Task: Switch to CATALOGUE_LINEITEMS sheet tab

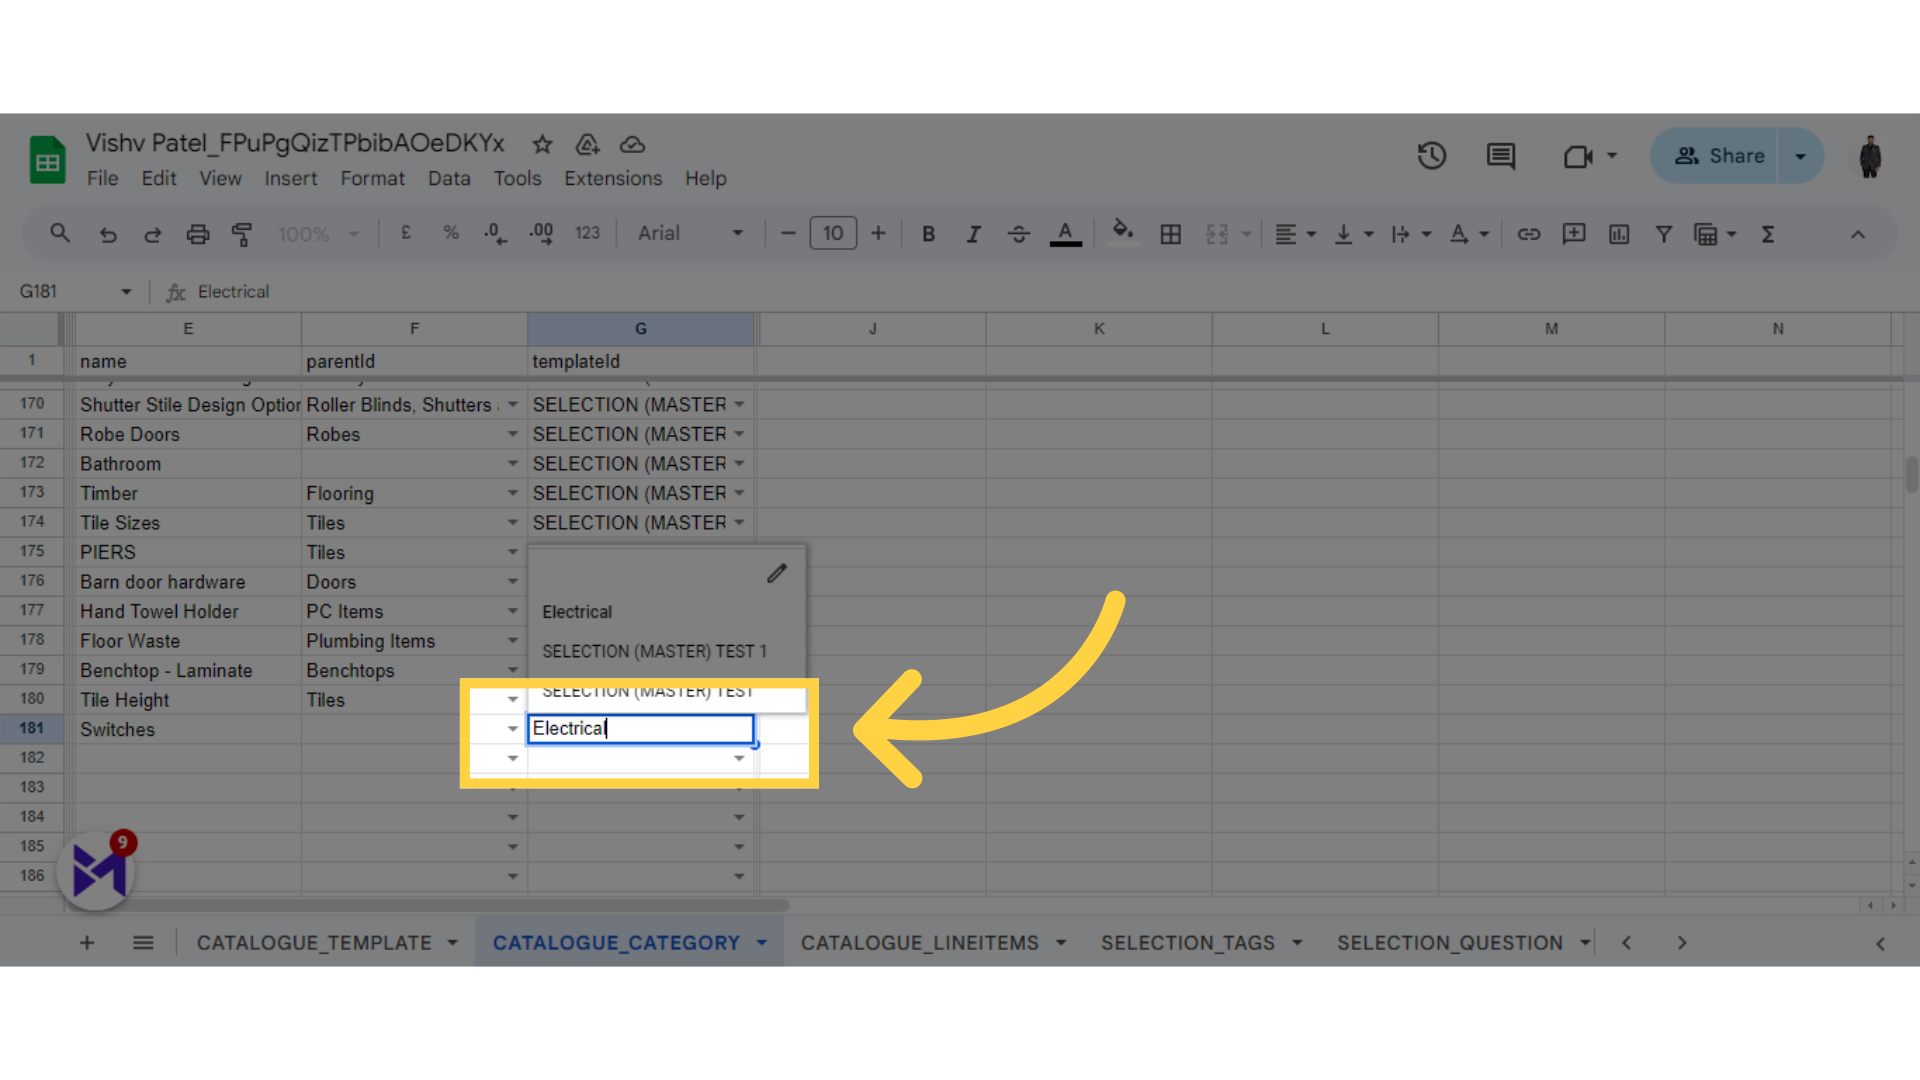Action: pos(919,943)
